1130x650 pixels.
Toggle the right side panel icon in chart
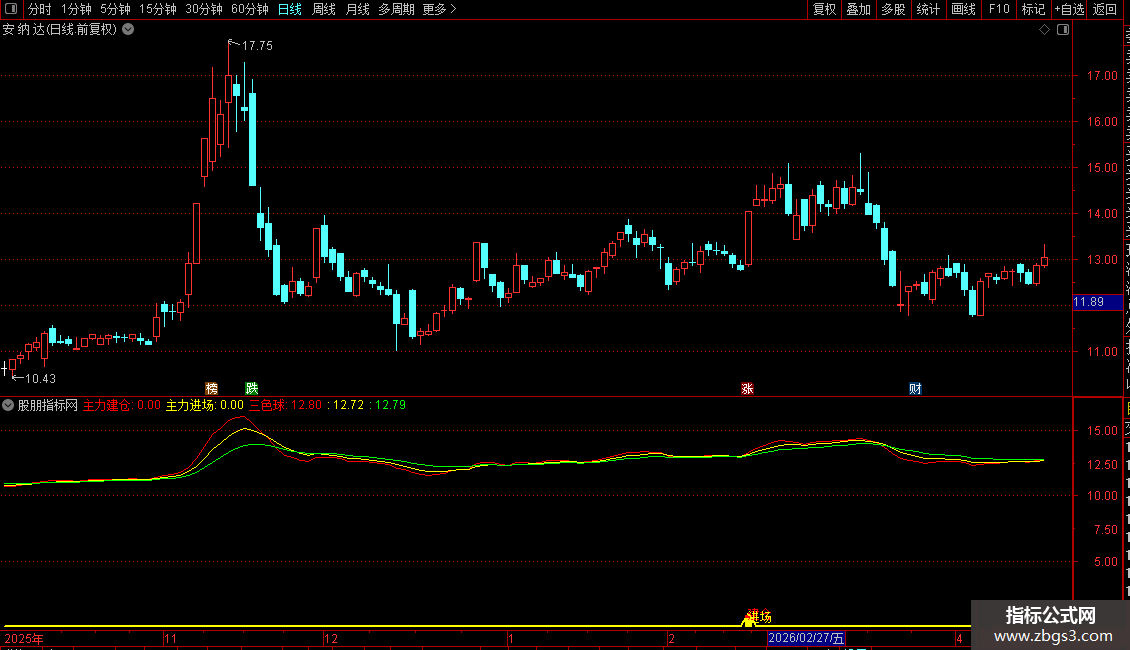tap(1063, 30)
